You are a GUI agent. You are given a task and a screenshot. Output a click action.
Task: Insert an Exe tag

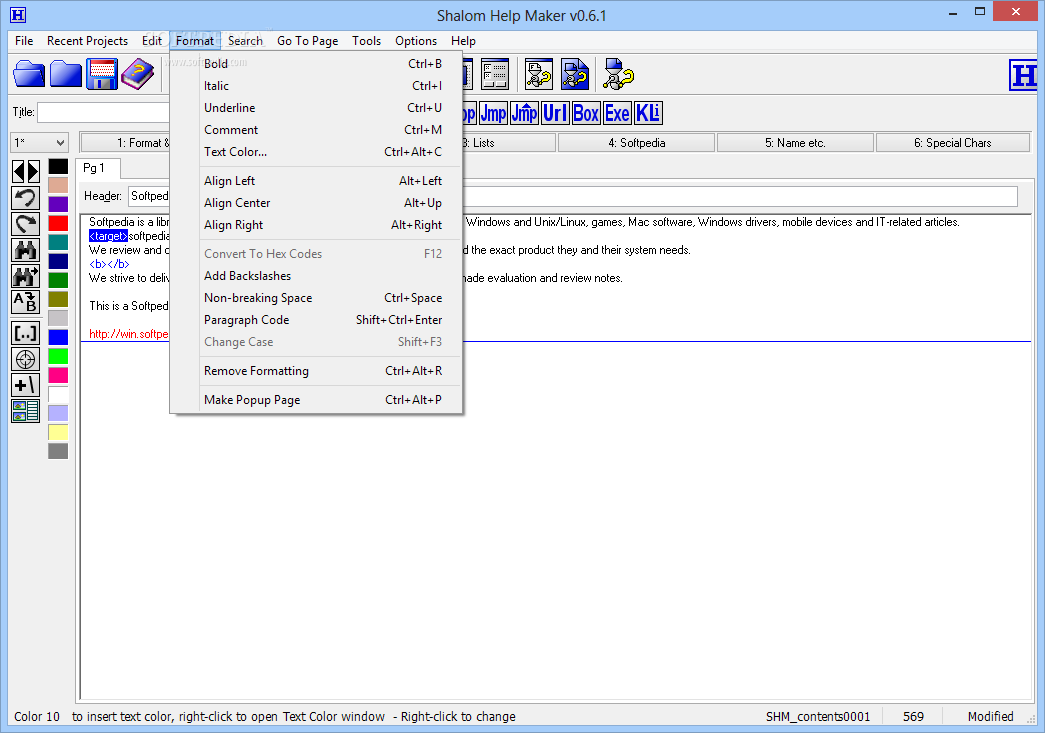[617, 113]
